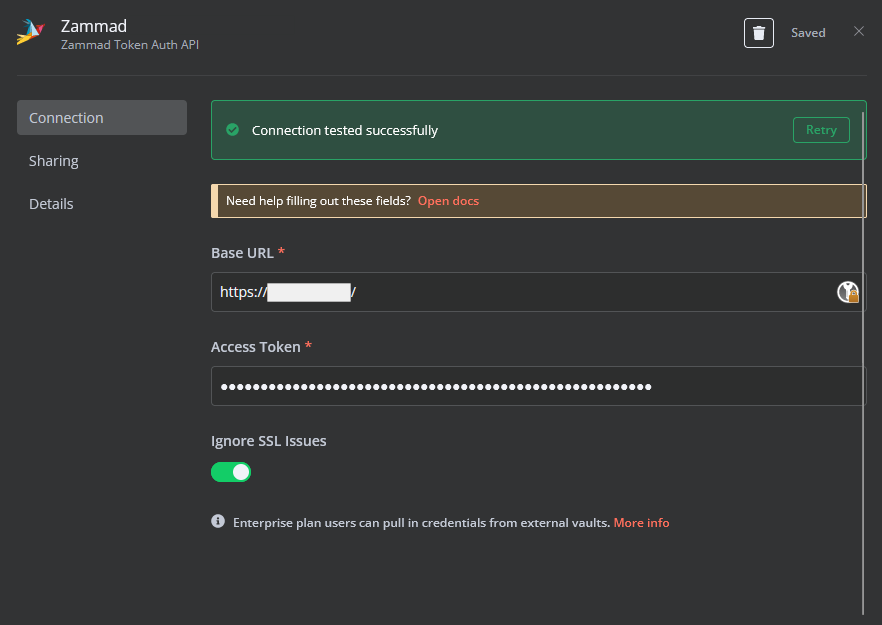Open the Sharing tab
Viewport: 882px width, 625px height.
click(x=53, y=161)
